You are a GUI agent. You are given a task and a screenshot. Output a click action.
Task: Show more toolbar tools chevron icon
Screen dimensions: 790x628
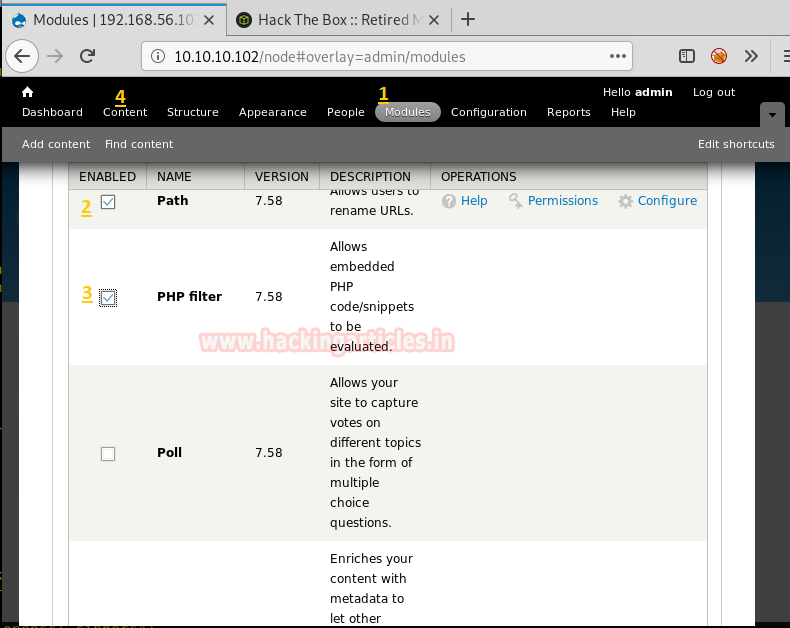tap(751, 56)
